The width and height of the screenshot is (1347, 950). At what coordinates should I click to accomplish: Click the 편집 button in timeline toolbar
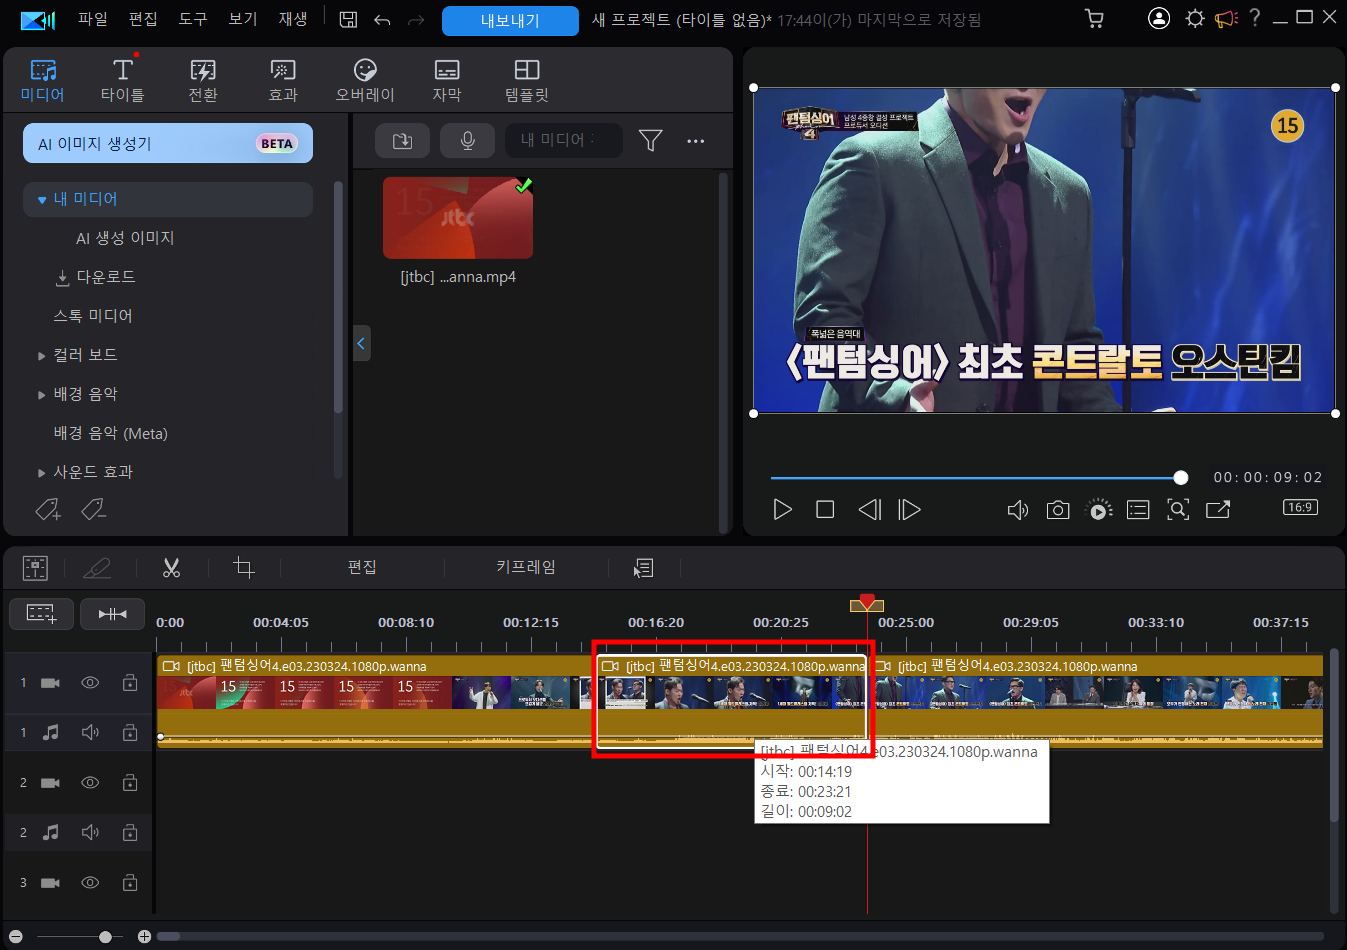point(362,567)
